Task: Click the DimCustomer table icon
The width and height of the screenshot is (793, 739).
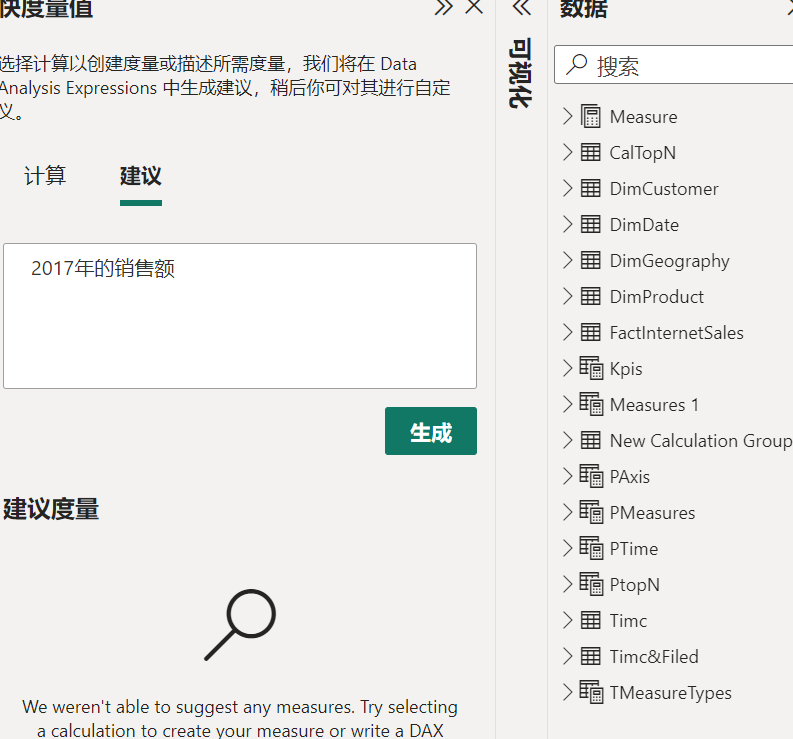Action: pos(591,188)
